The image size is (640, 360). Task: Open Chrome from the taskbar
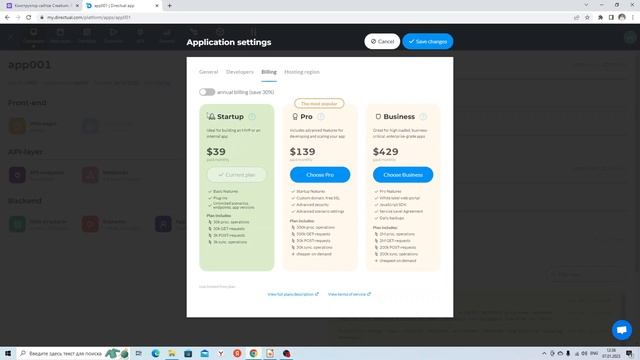click(253, 353)
